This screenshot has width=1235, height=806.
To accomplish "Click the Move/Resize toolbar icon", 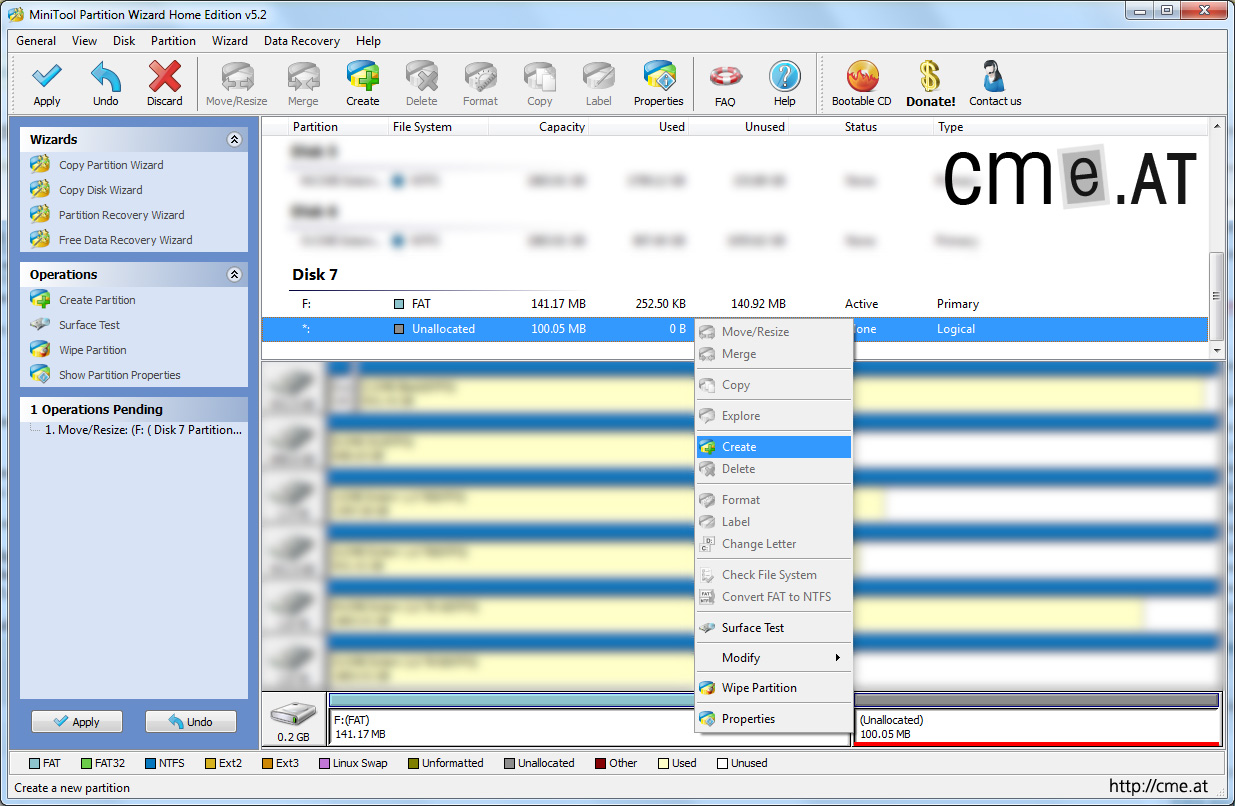I will (x=237, y=77).
